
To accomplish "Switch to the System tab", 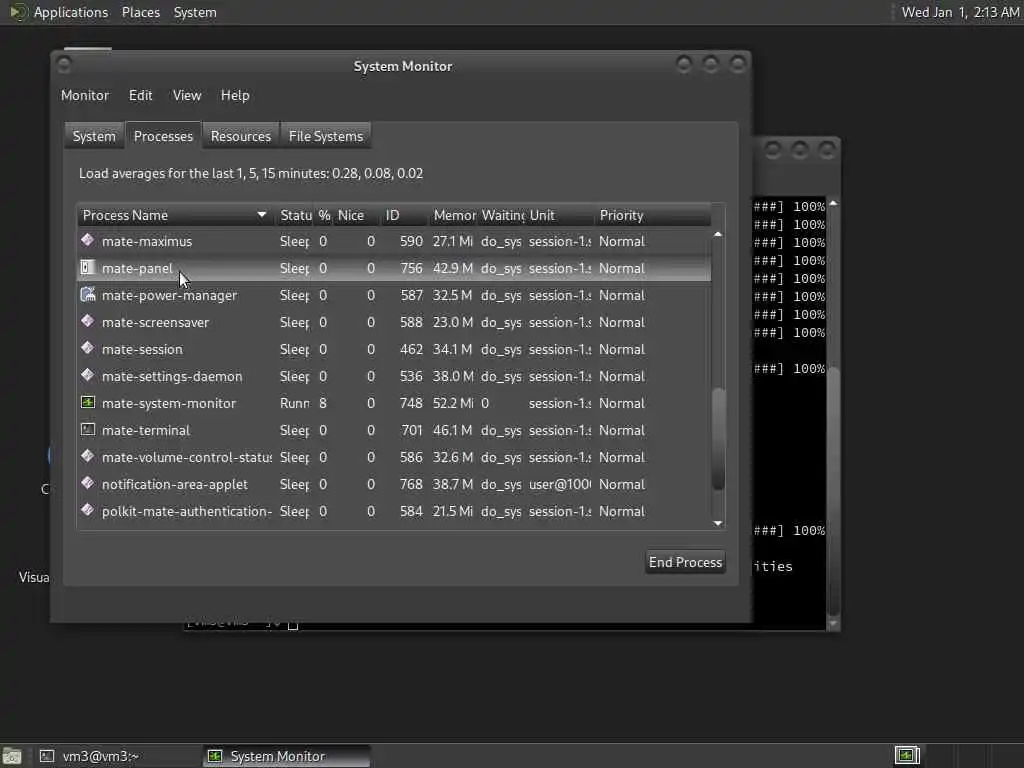I will [x=94, y=136].
